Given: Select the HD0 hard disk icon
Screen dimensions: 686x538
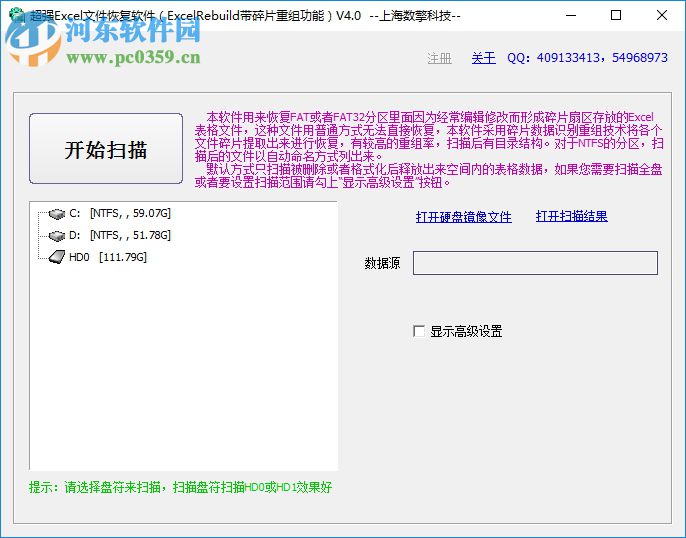Looking at the screenshot, I should (57, 257).
